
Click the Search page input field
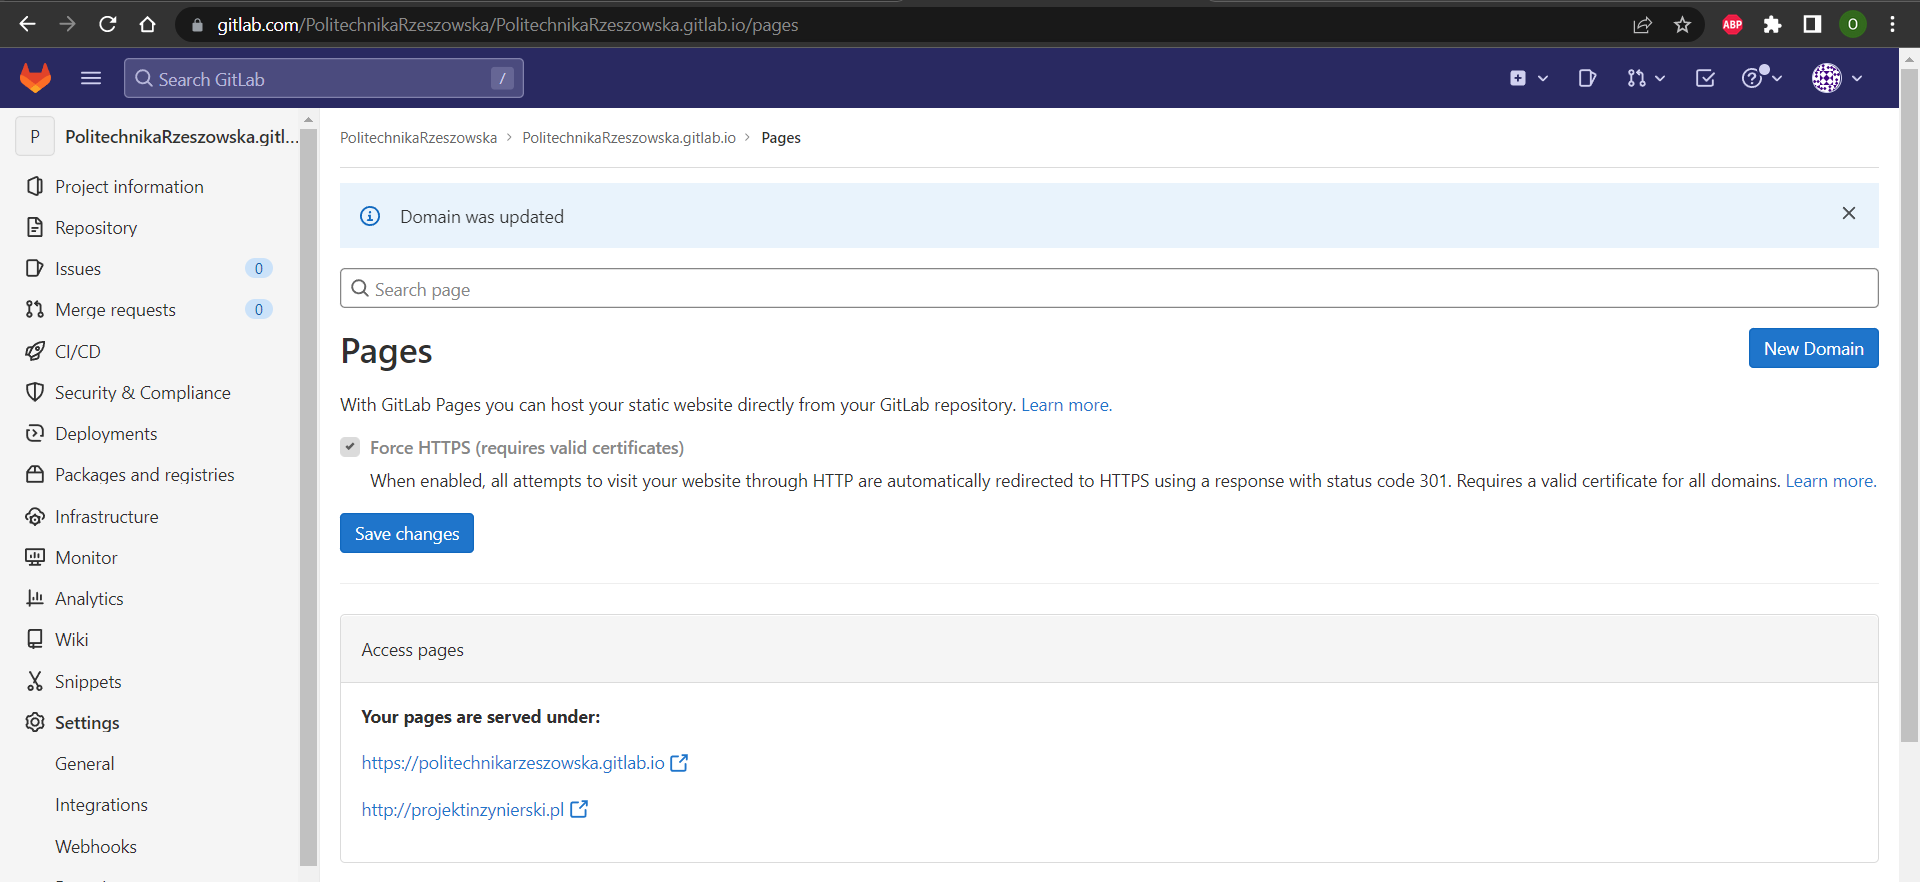pos(1108,289)
